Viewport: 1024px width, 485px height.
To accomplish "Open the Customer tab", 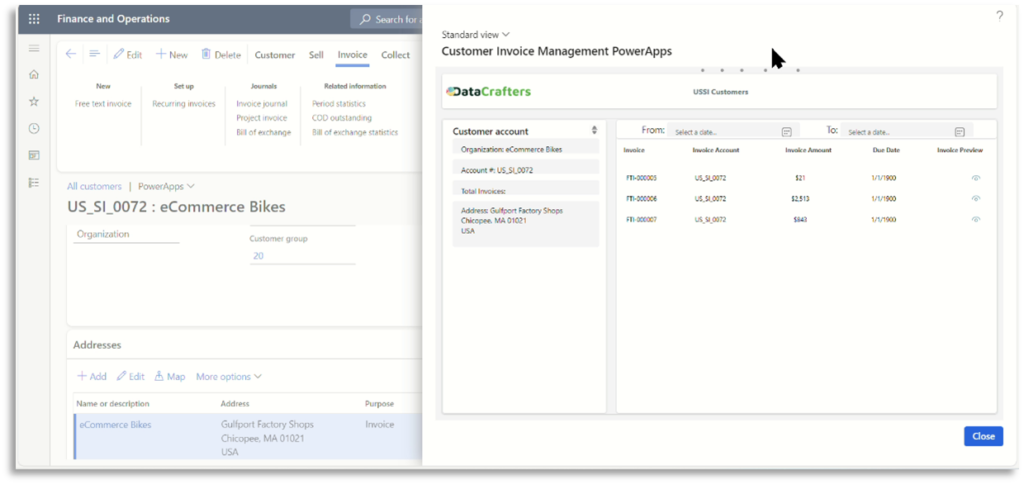I will pyautogui.click(x=275, y=55).
